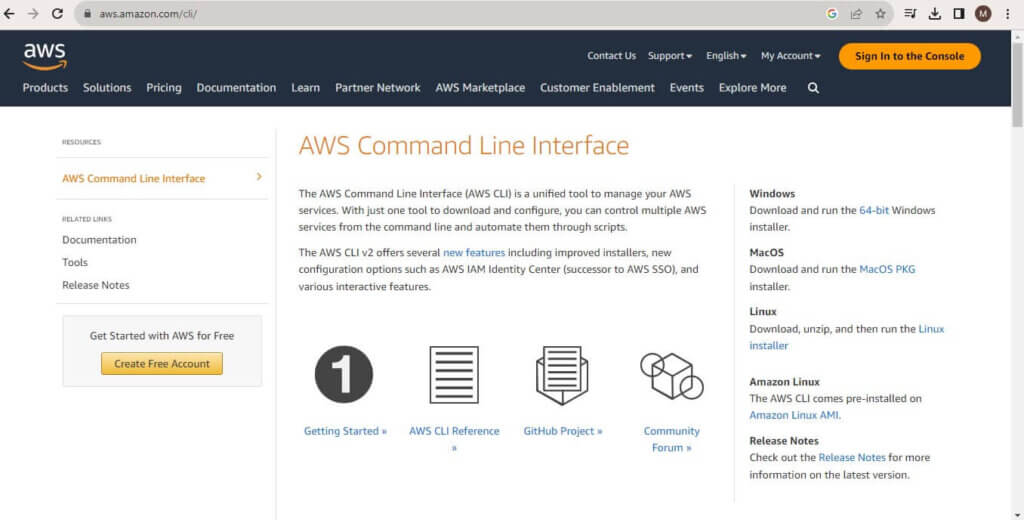Click 'Get Started with AWS for Free' text
This screenshot has width=1024, height=520.
click(x=162, y=336)
